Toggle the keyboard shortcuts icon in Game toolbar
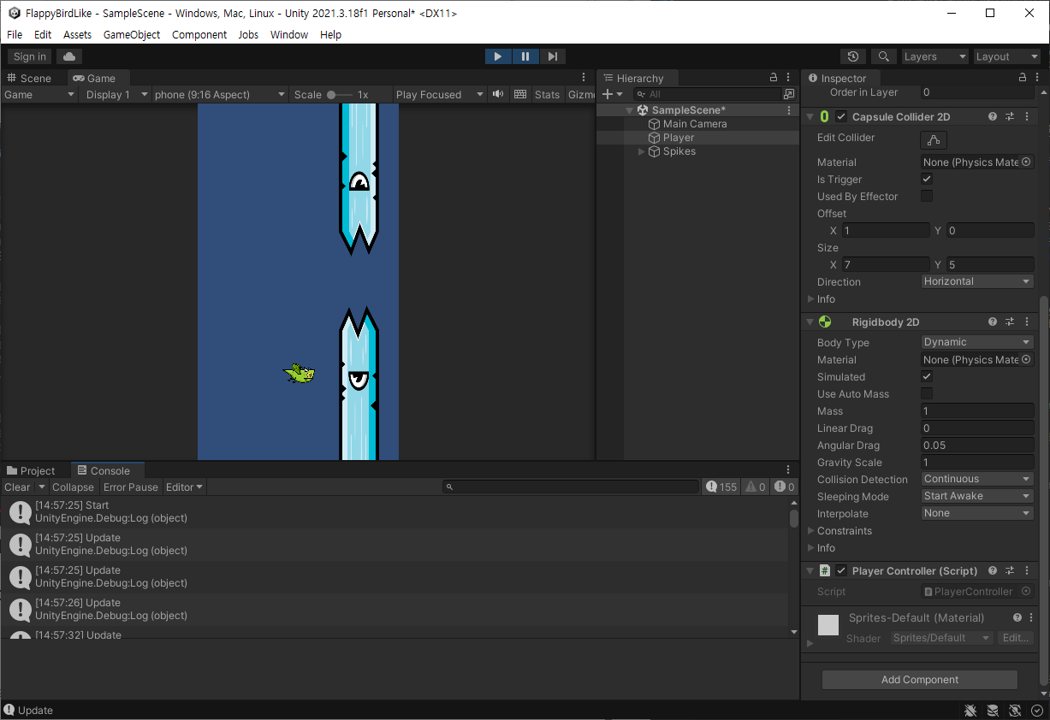This screenshot has width=1050, height=720. 520,94
